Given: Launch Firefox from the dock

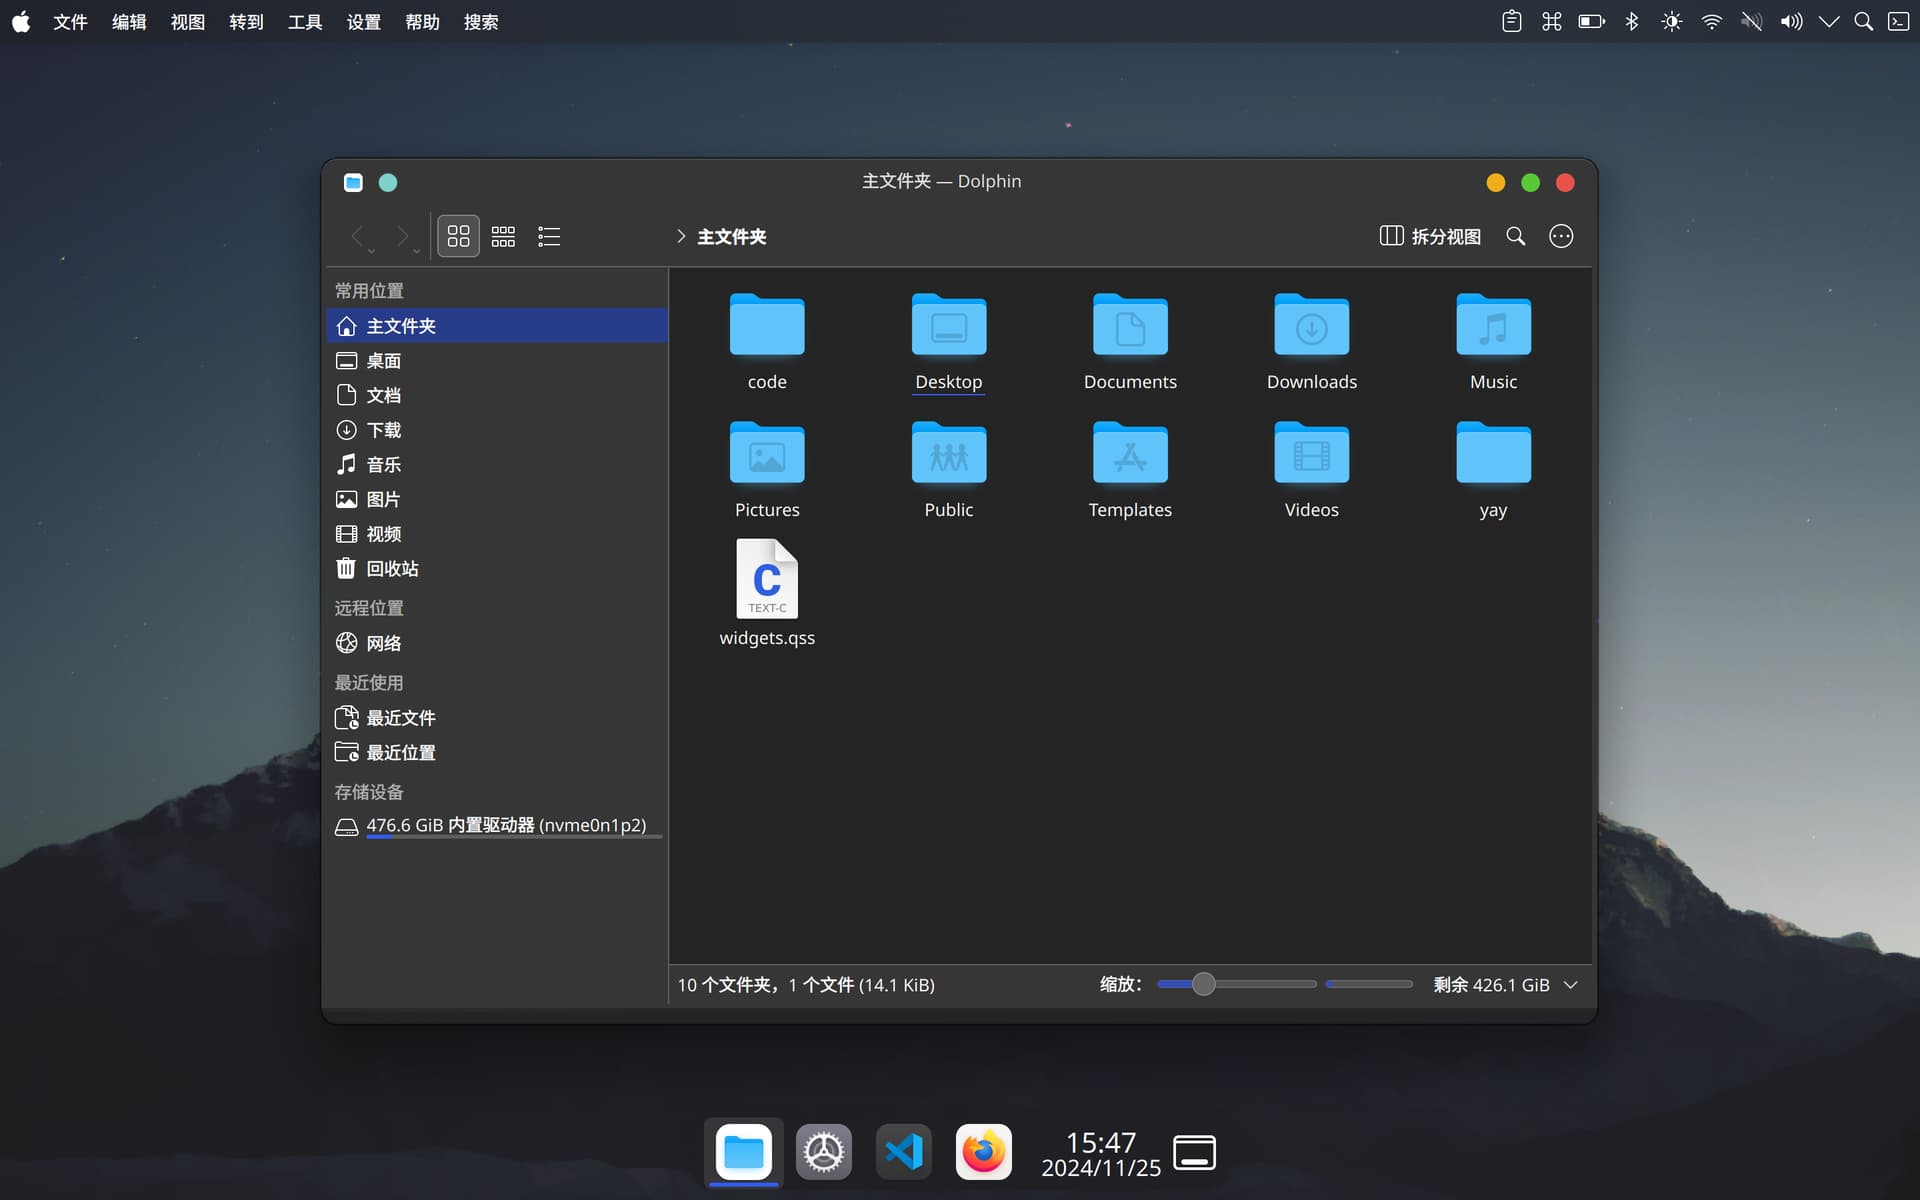Looking at the screenshot, I should tap(983, 1152).
